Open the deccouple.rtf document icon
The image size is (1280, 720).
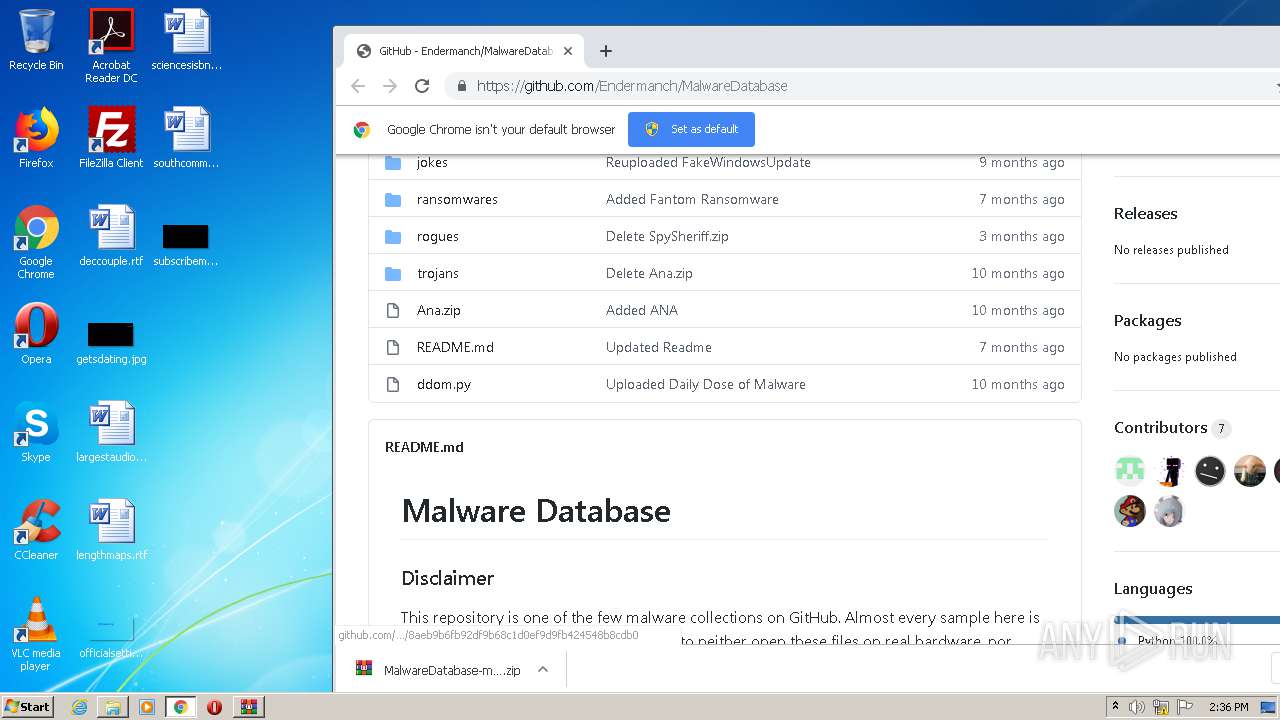[x=111, y=236]
